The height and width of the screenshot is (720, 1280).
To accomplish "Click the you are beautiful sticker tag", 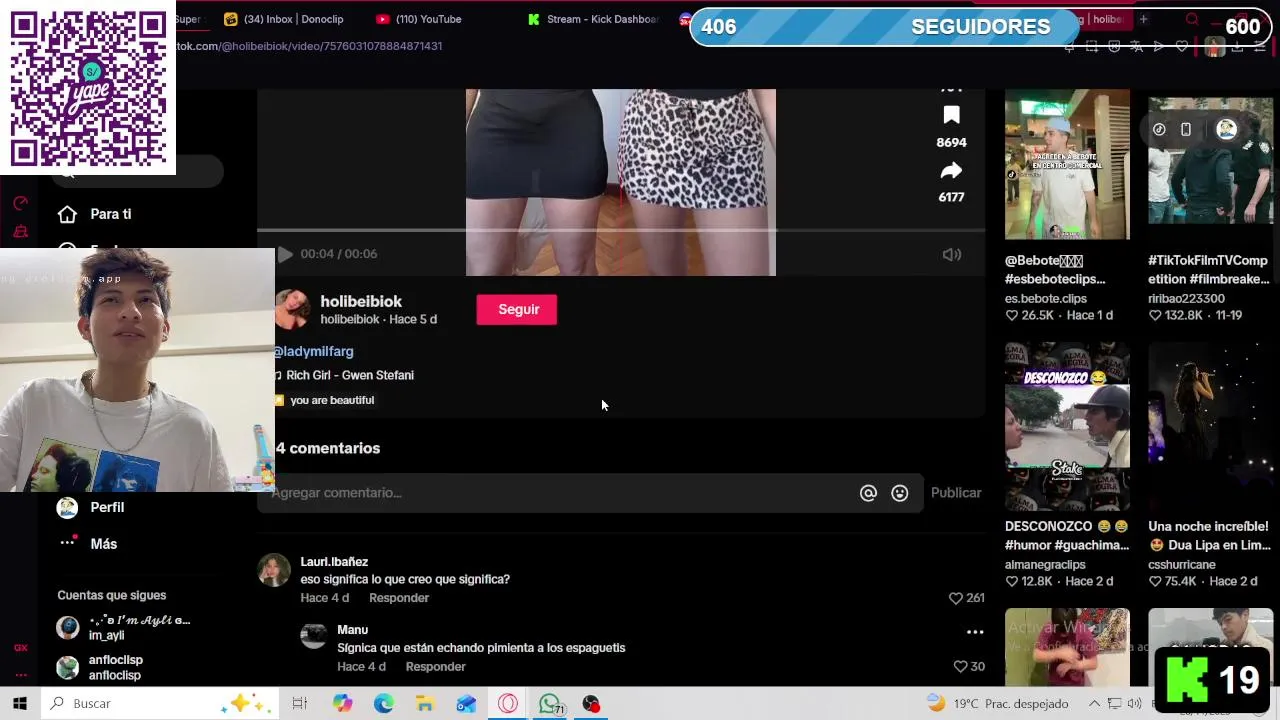I will pos(332,400).
